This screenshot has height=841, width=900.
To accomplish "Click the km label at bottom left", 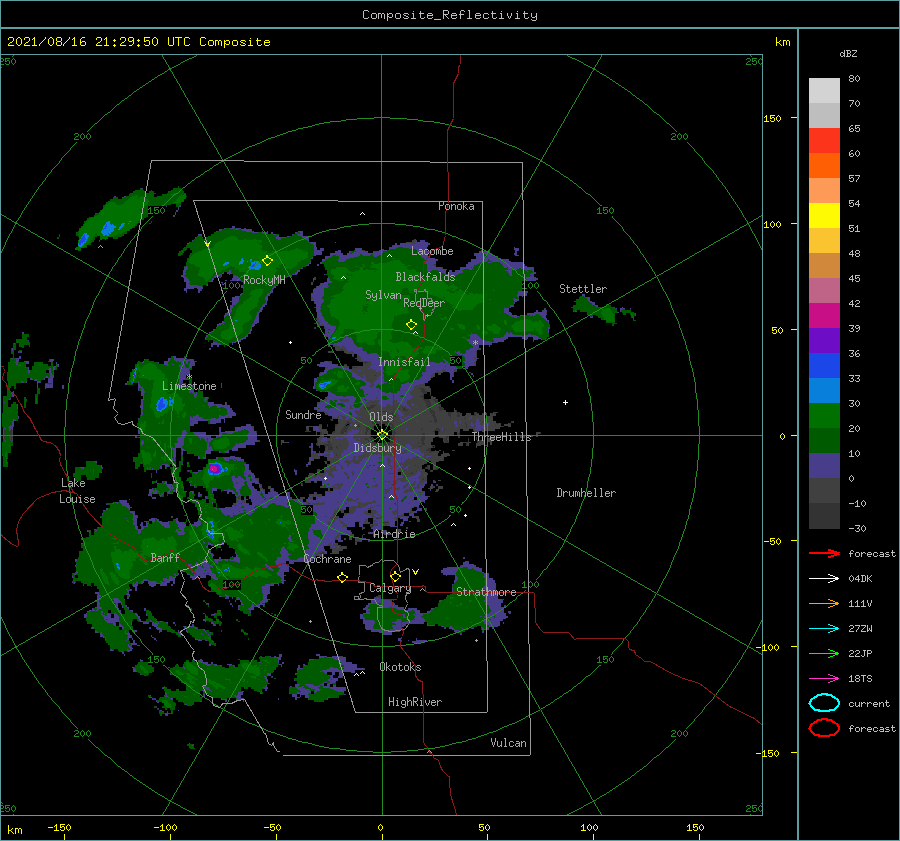I will pyautogui.click(x=14, y=830).
